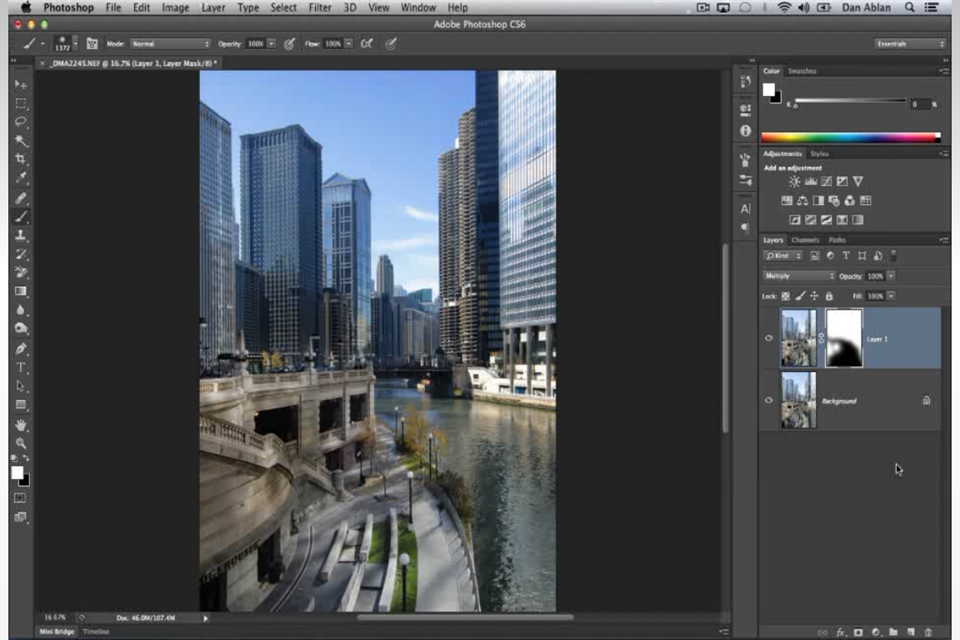Select the Horizontal Type tool
The image size is (960, 640).
(x=21, y=367)
